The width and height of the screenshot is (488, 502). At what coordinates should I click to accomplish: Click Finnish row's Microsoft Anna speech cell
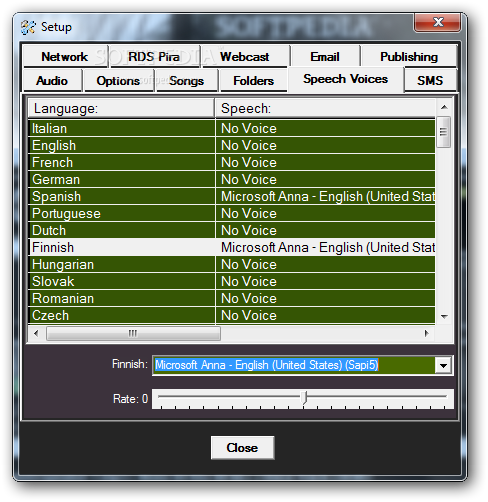click(x=326, y=247)
